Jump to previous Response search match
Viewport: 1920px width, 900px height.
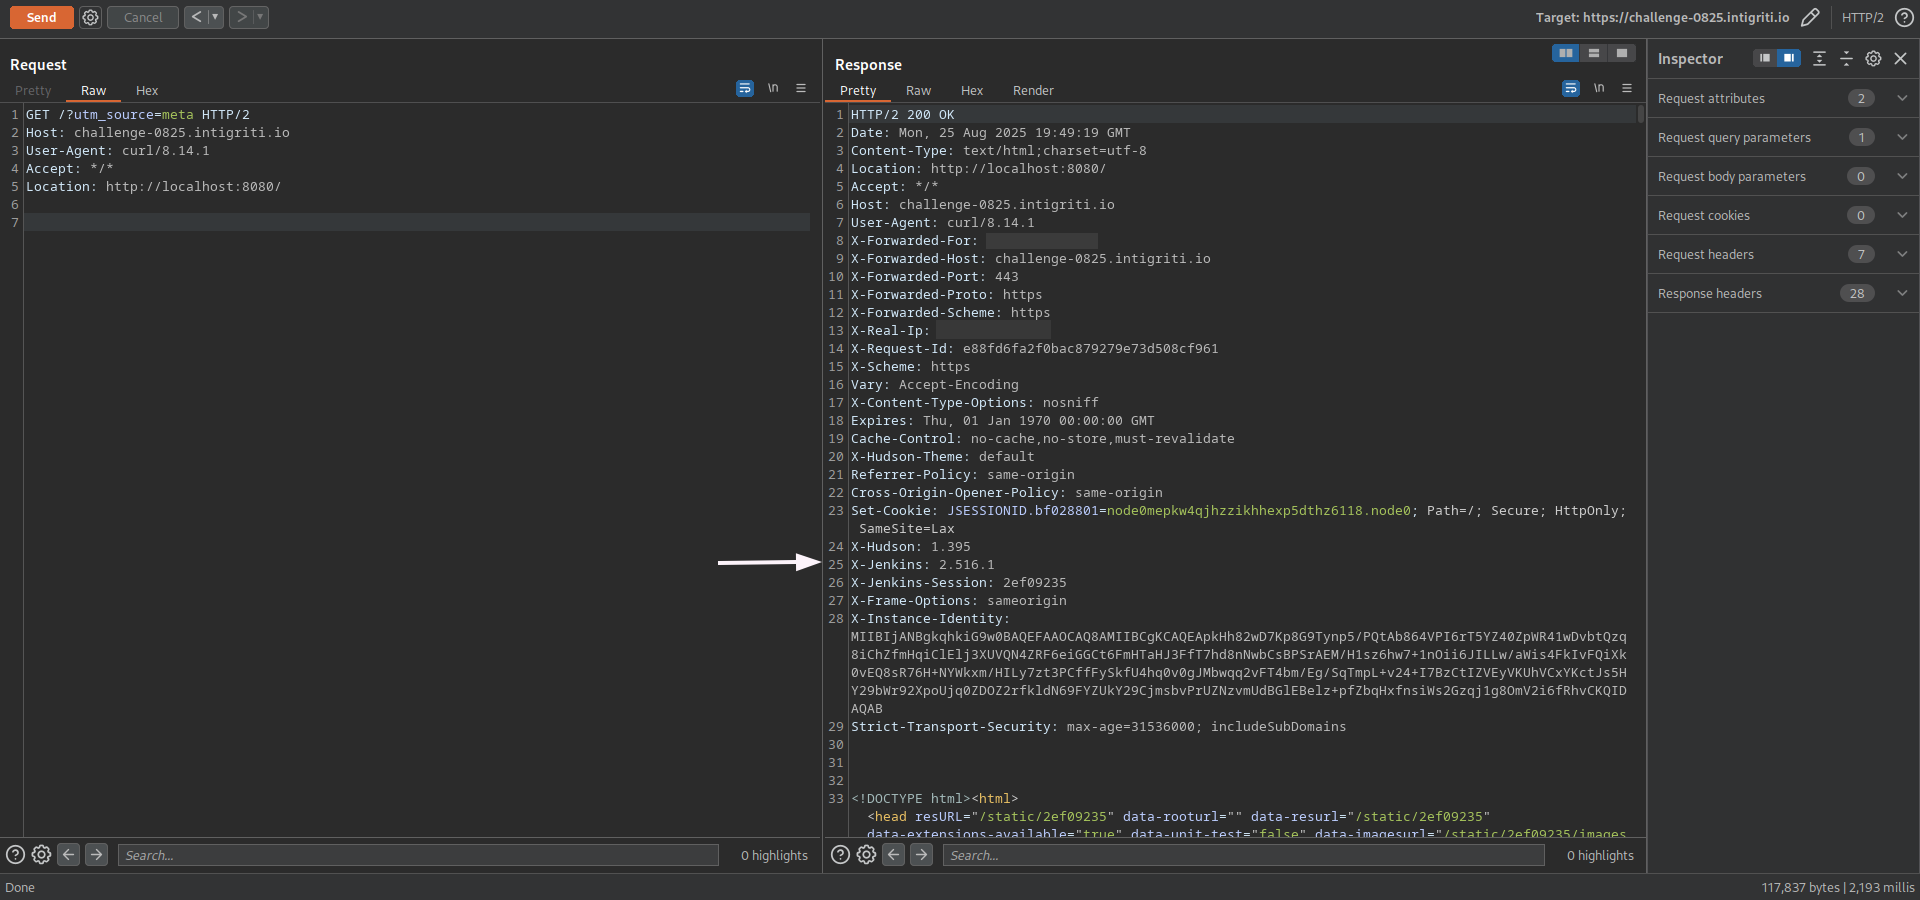[x=893, y=855]
